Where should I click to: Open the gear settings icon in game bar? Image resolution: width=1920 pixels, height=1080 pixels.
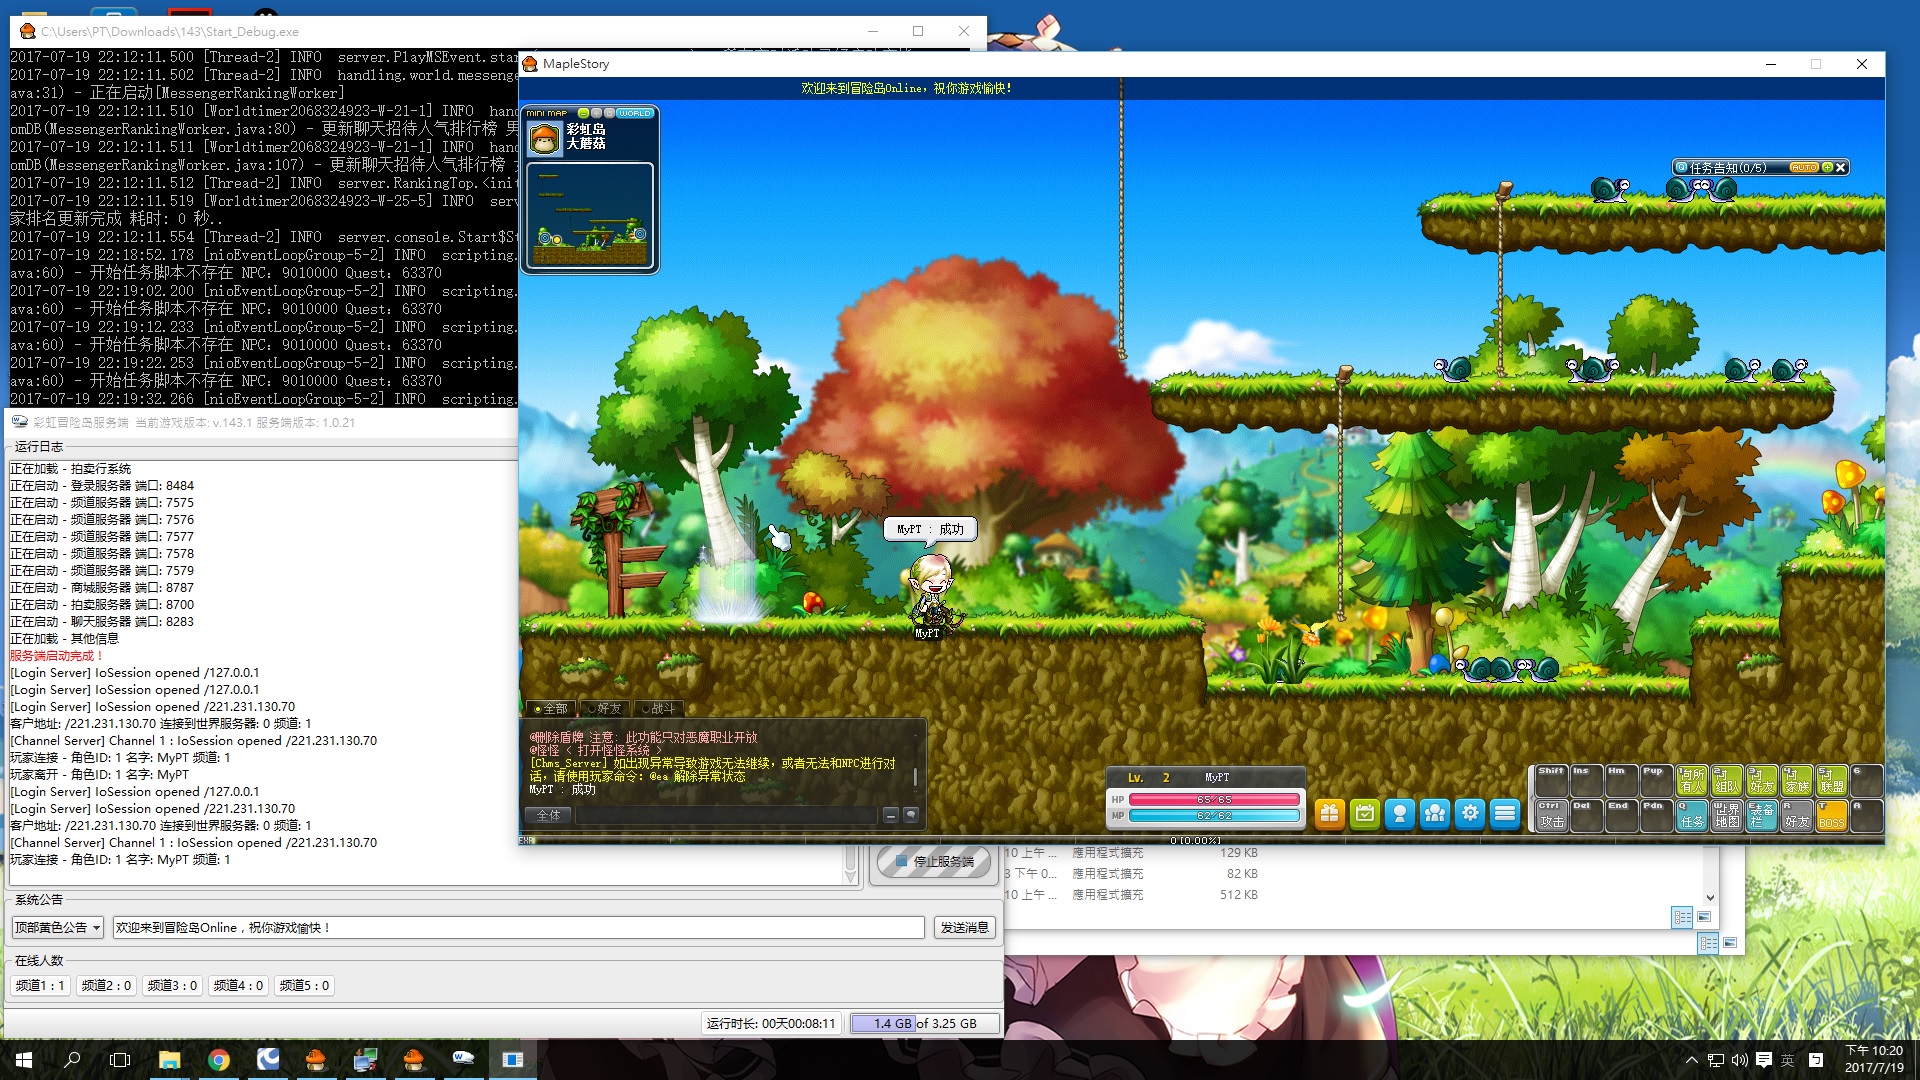[x=1470, y=814]
